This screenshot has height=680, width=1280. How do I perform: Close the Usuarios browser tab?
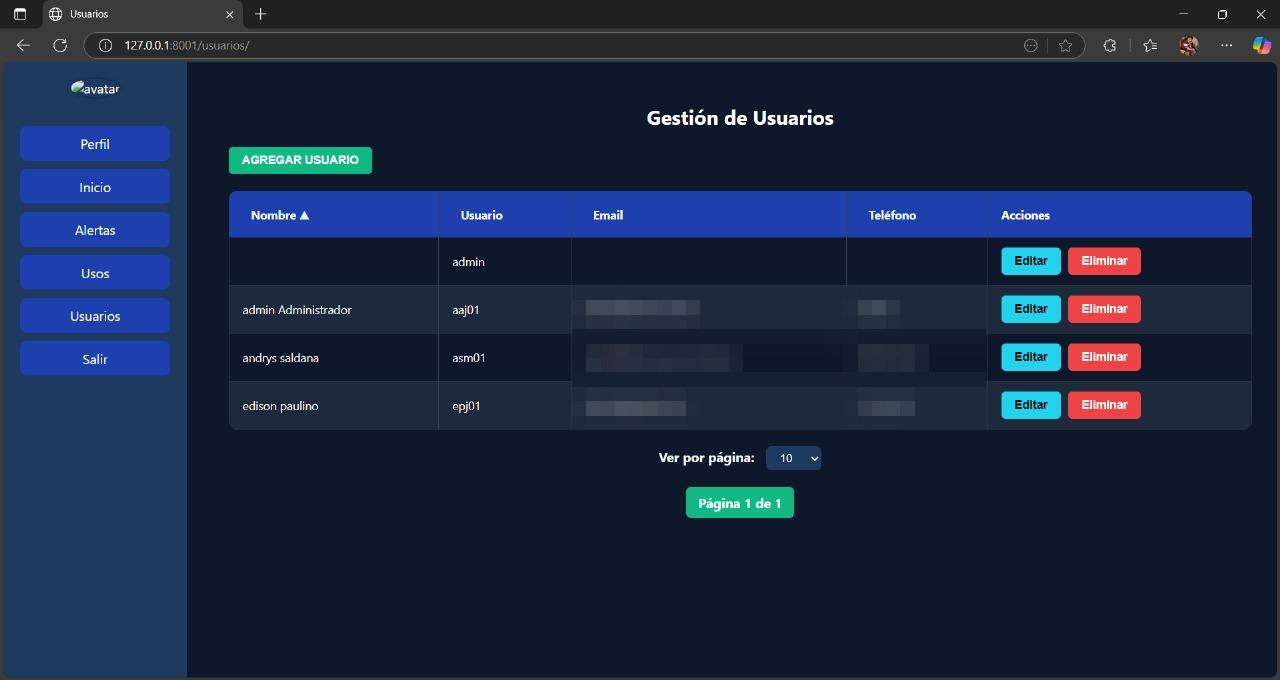click(230, 14)
